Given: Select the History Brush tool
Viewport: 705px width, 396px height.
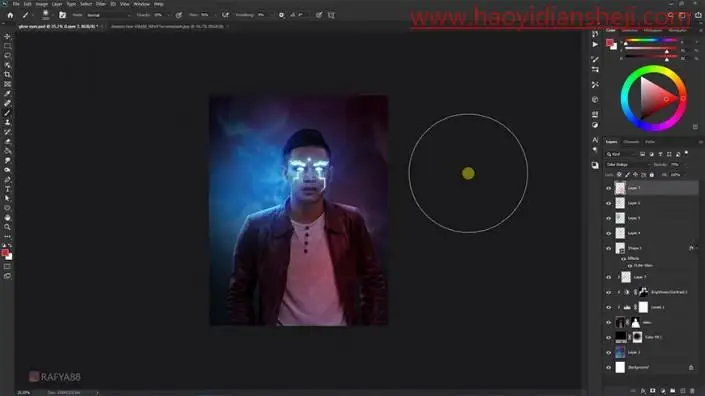Looking at the screenshot, I should pyautogui.click(x=7, y=132).
